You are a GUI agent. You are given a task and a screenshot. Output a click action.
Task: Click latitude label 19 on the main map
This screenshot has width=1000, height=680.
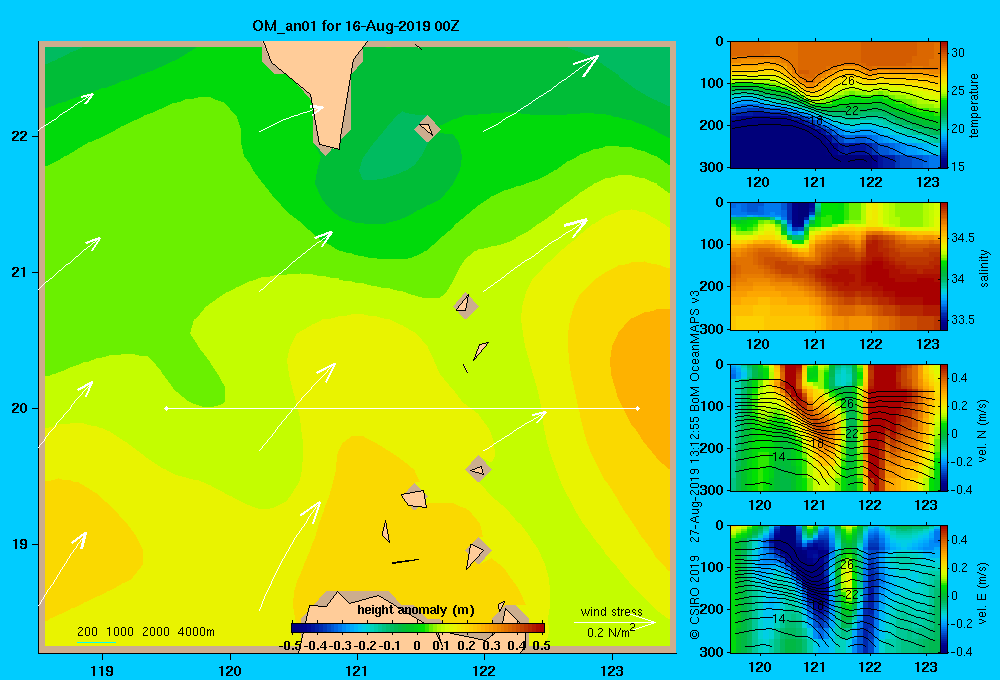19,544
